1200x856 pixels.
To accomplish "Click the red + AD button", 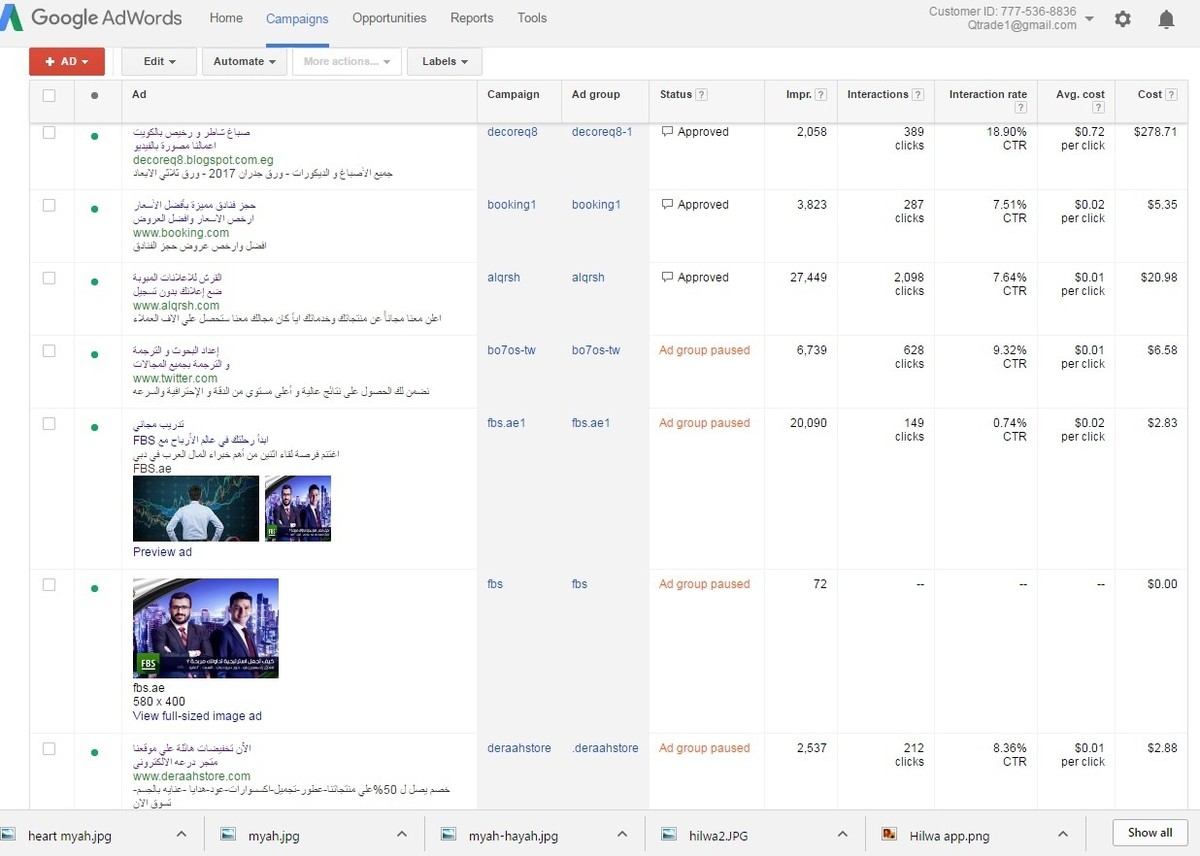I will point(67,61).
